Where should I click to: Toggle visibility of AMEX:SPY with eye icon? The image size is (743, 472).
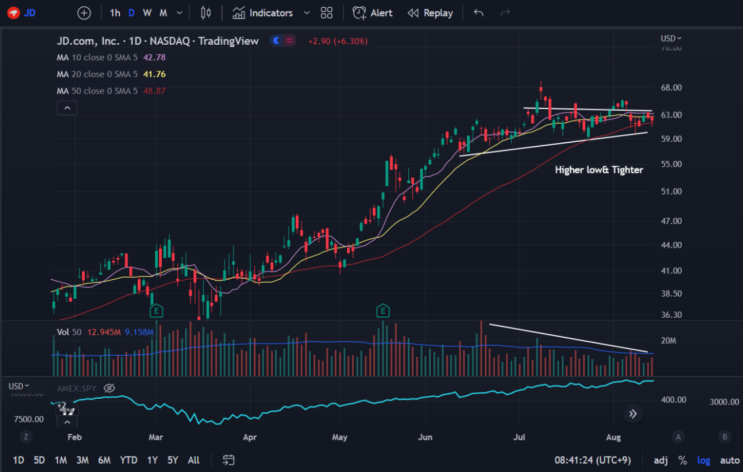[109, 388]
